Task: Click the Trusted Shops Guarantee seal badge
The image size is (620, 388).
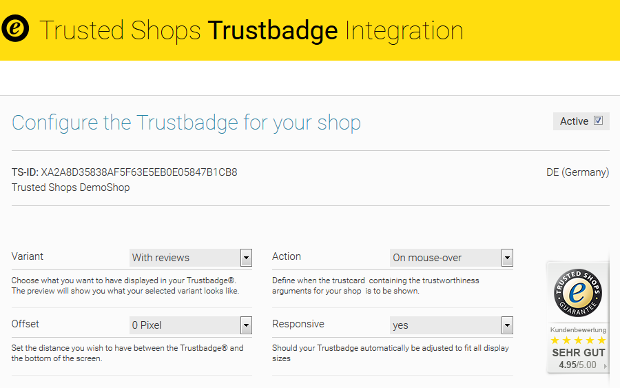Action: click(x=578, y=293)
